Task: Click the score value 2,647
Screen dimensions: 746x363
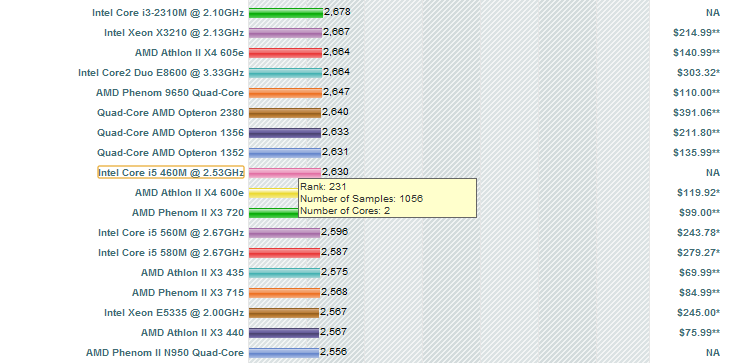Action: [x=336, y=92]
